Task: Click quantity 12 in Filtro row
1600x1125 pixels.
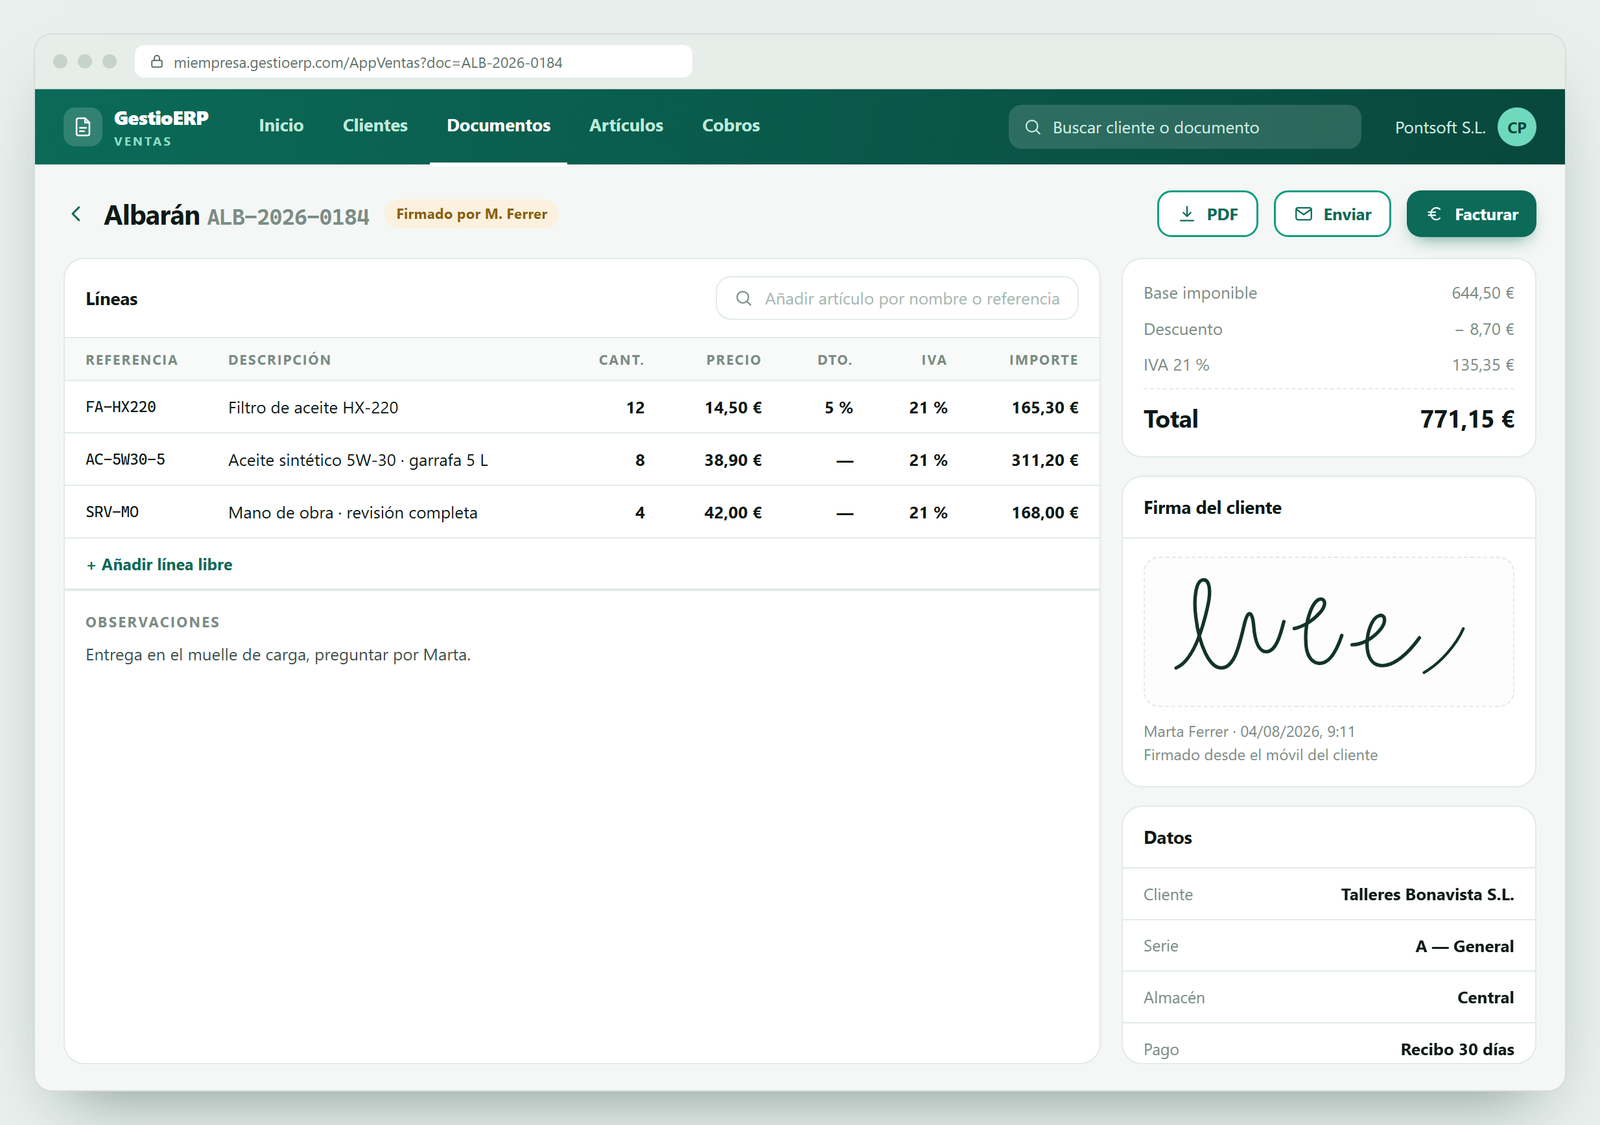Action: click(635, 408)
